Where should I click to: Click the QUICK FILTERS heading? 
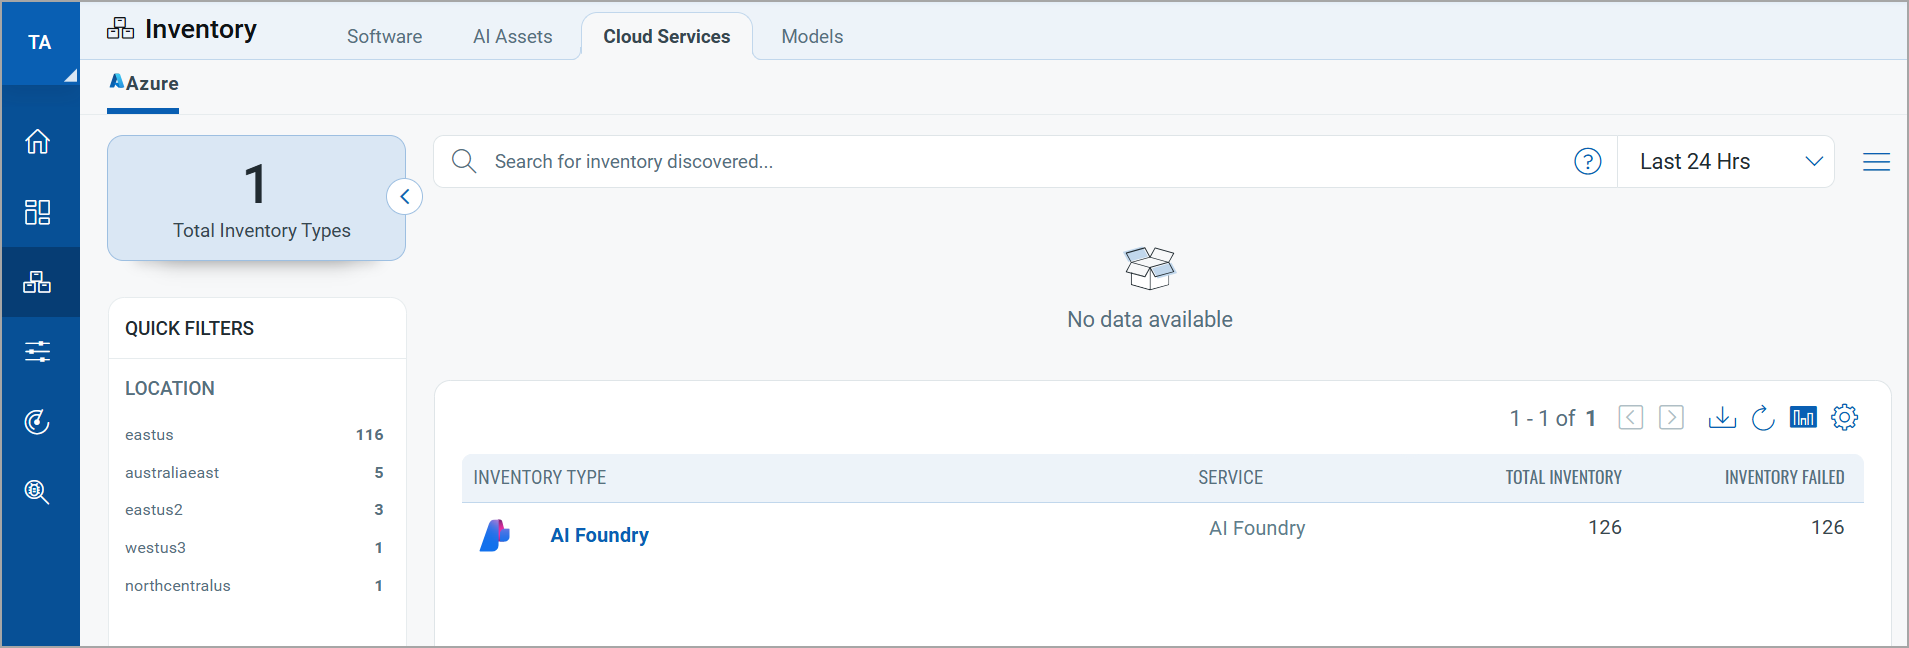pyautogui.click(x=189, y=329)
